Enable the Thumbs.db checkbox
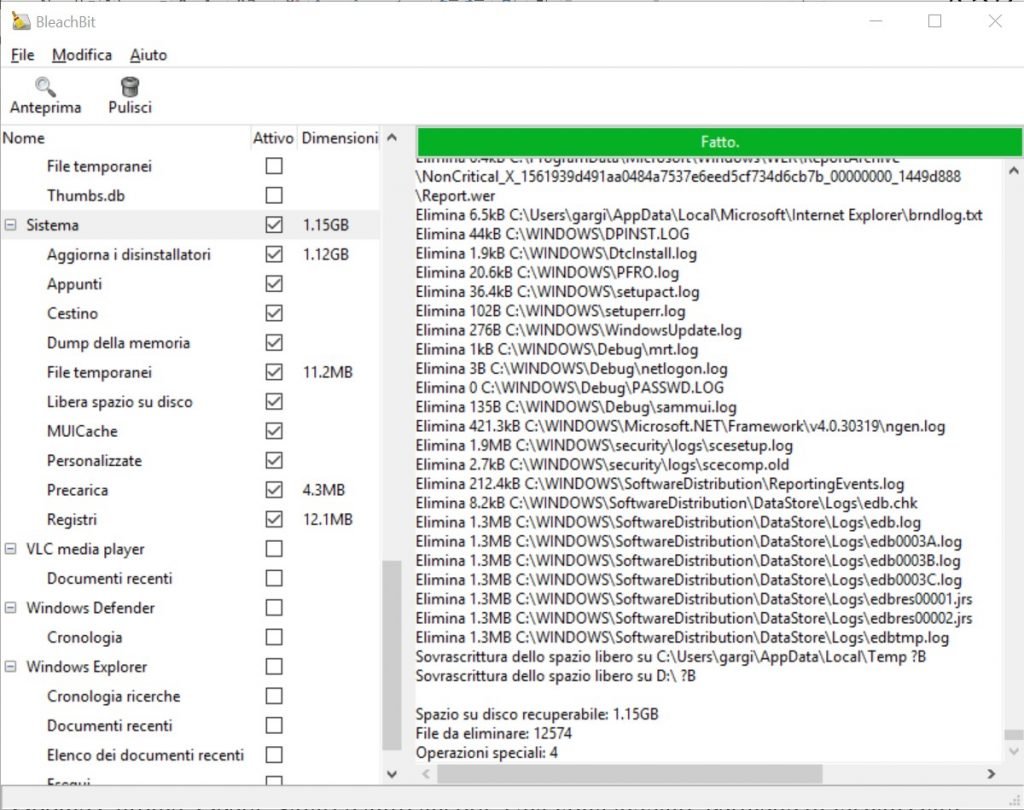 pyautogui.click(x=273, y=196)
